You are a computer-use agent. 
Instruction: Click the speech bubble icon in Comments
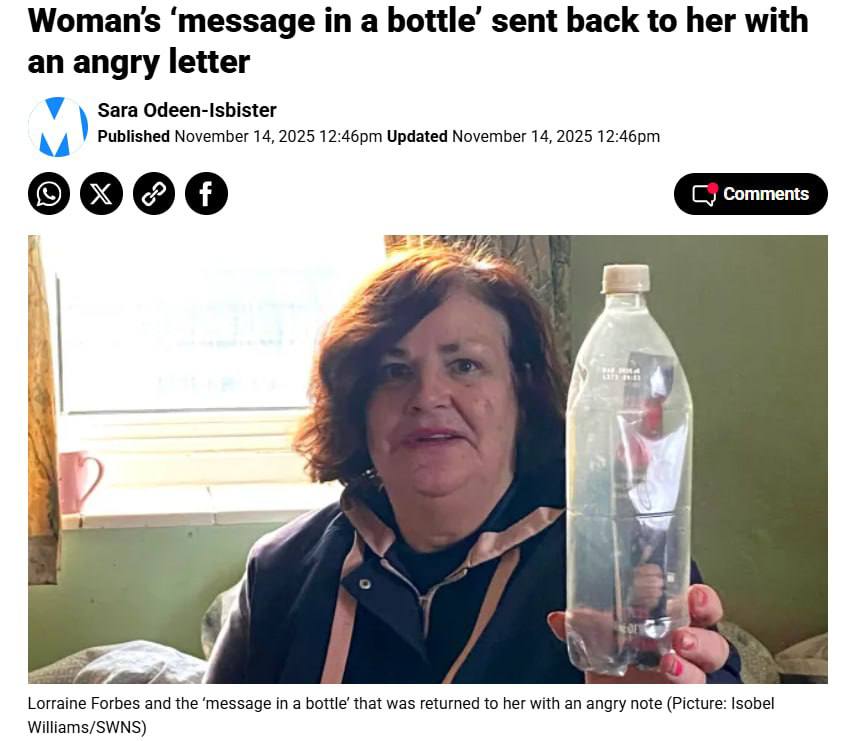point(704,194)
